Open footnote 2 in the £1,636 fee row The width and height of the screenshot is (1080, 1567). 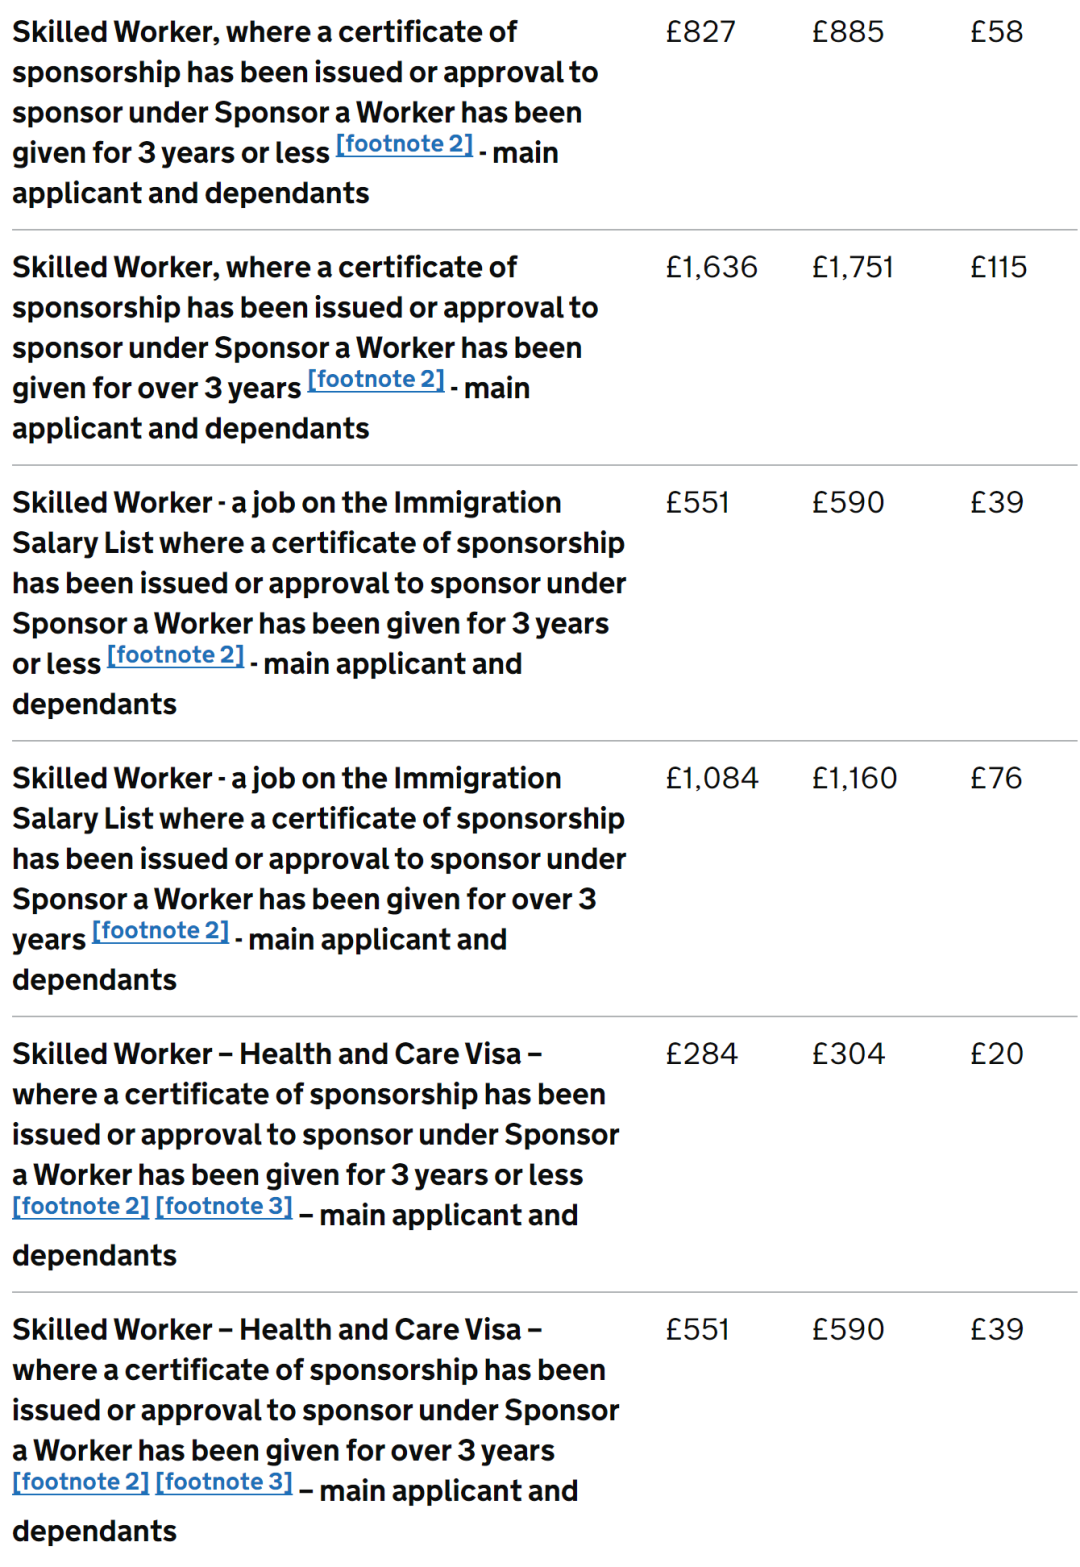(x=376, y=380)
